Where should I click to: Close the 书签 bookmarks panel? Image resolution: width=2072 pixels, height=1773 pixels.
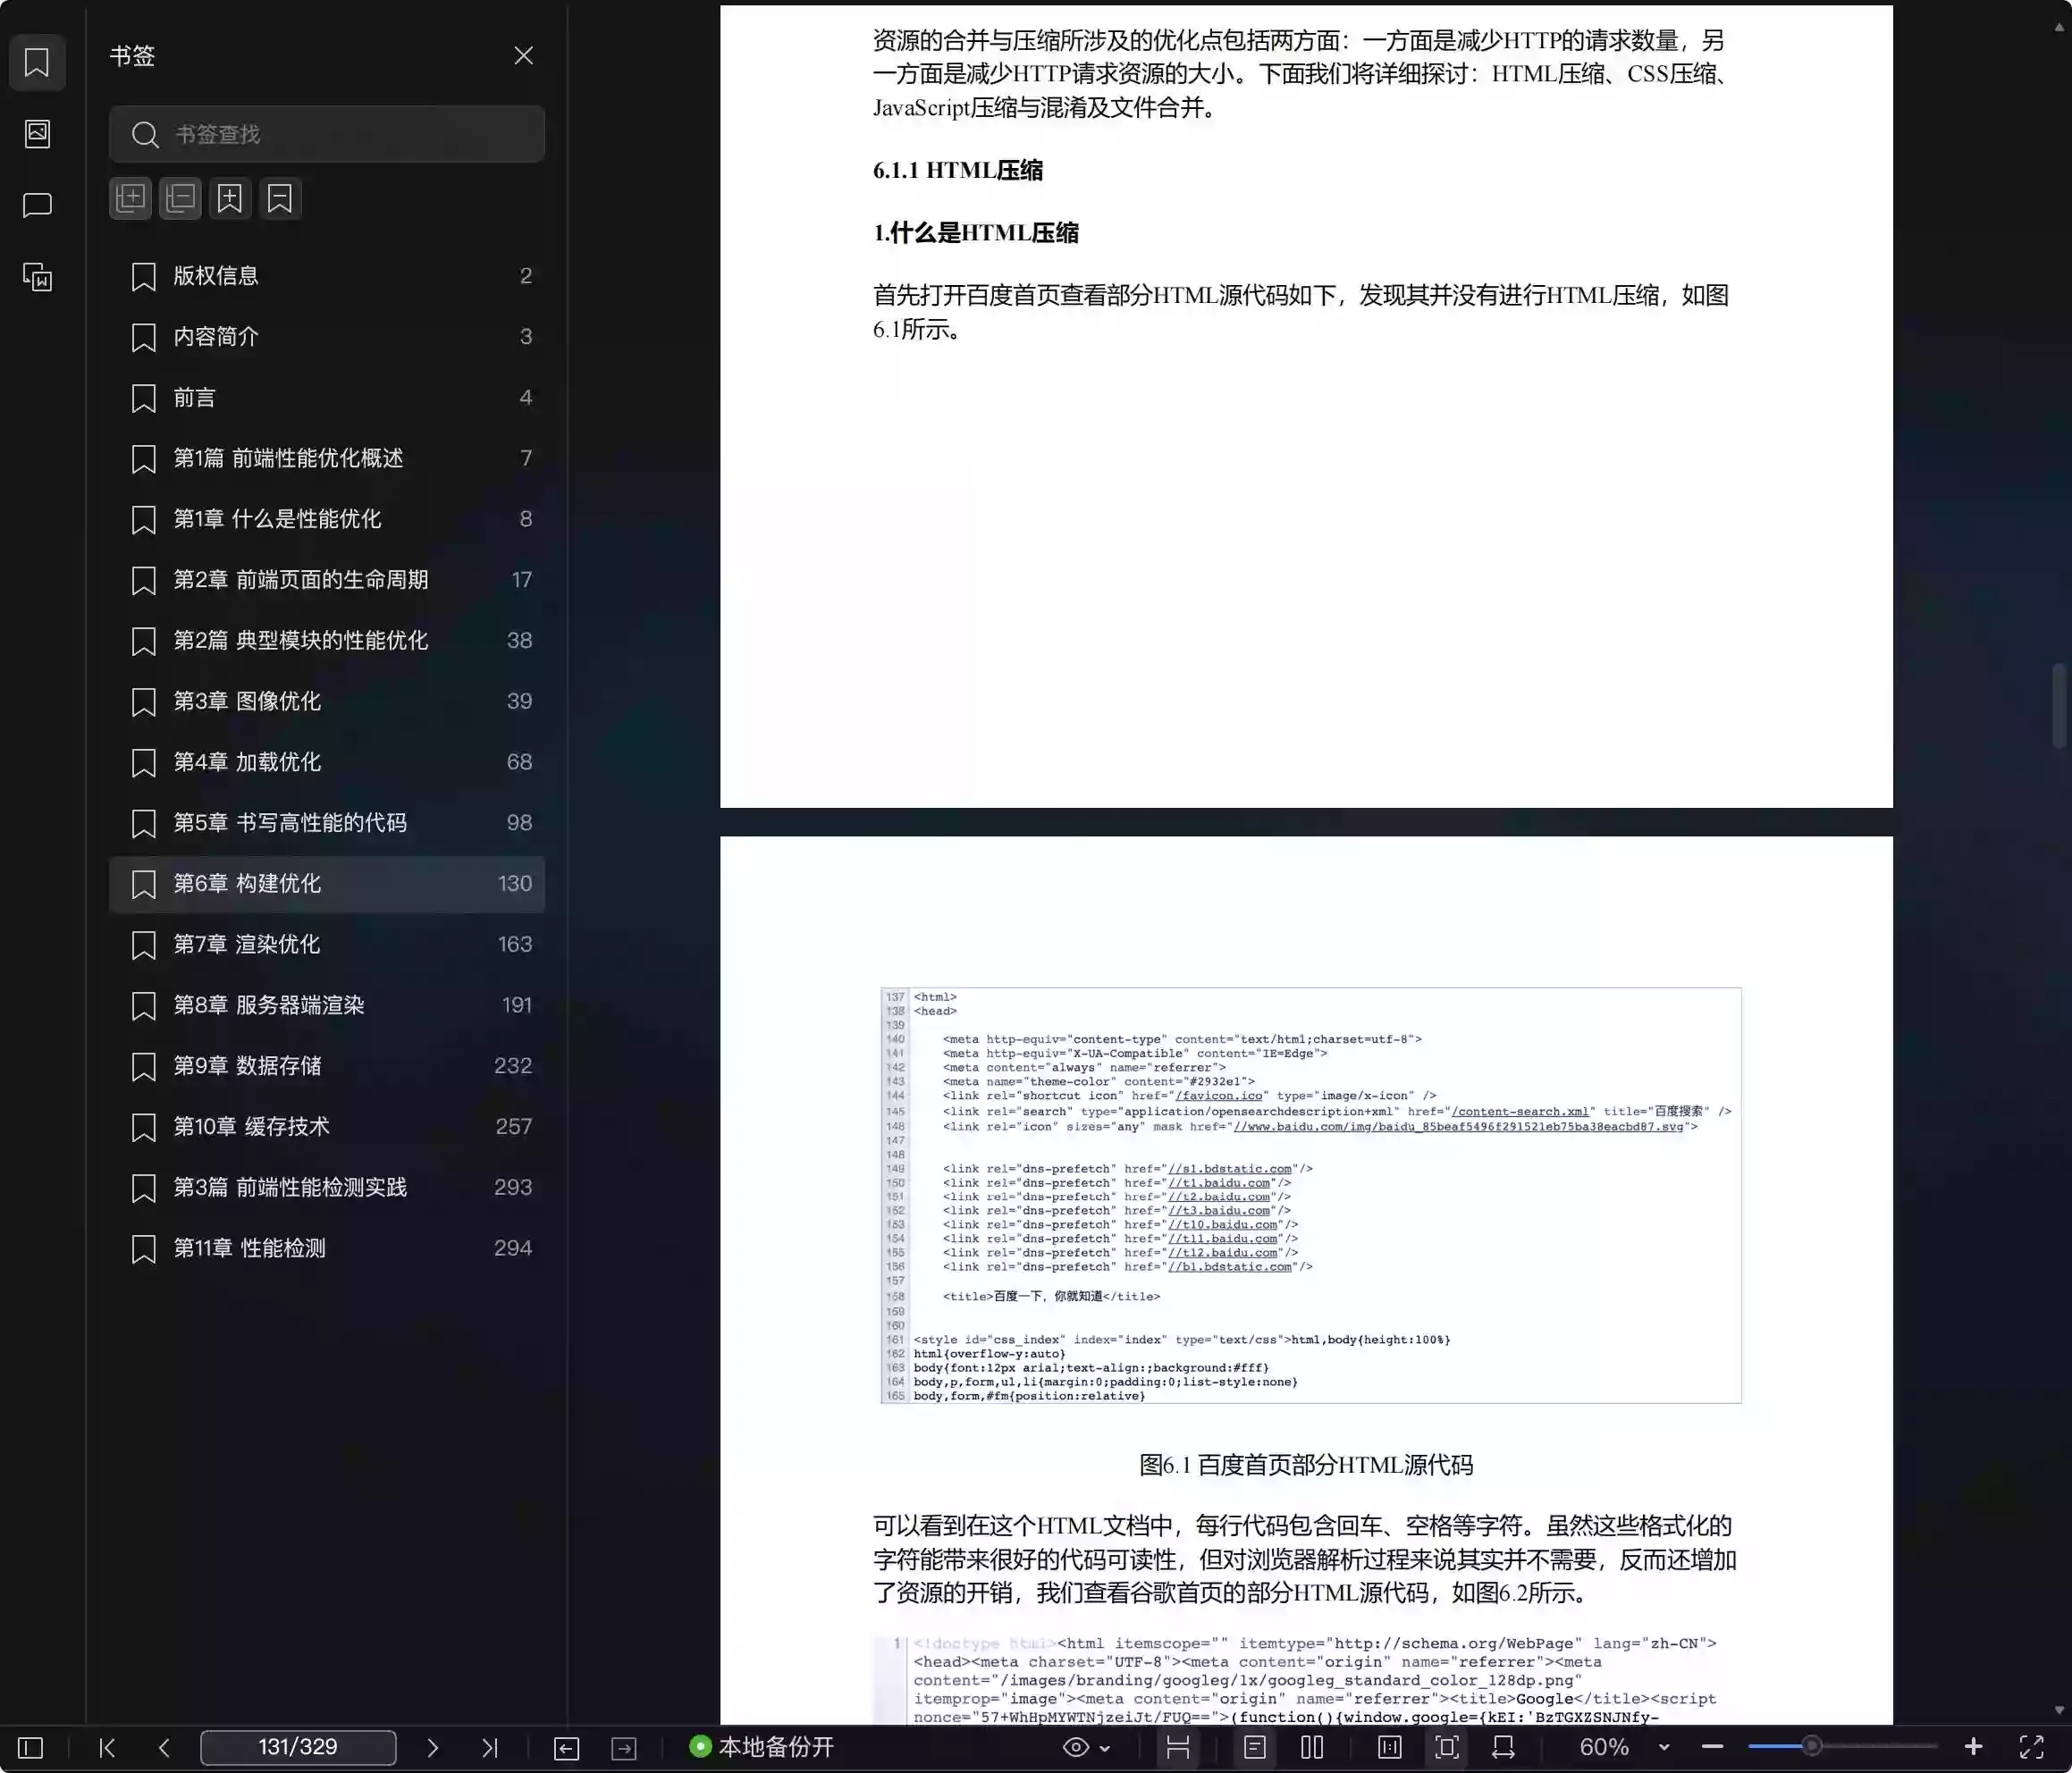(x=524, y=55)
